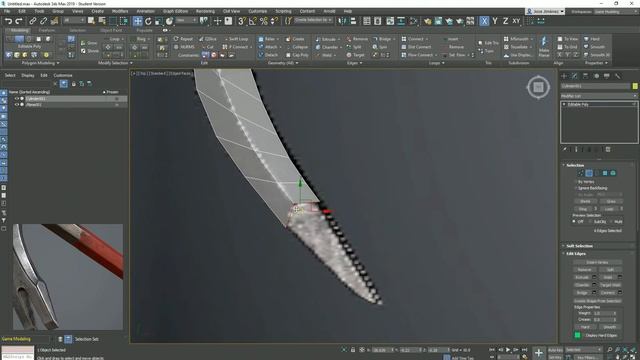Open the Rendering menu
640x360 pixels.
205,11
